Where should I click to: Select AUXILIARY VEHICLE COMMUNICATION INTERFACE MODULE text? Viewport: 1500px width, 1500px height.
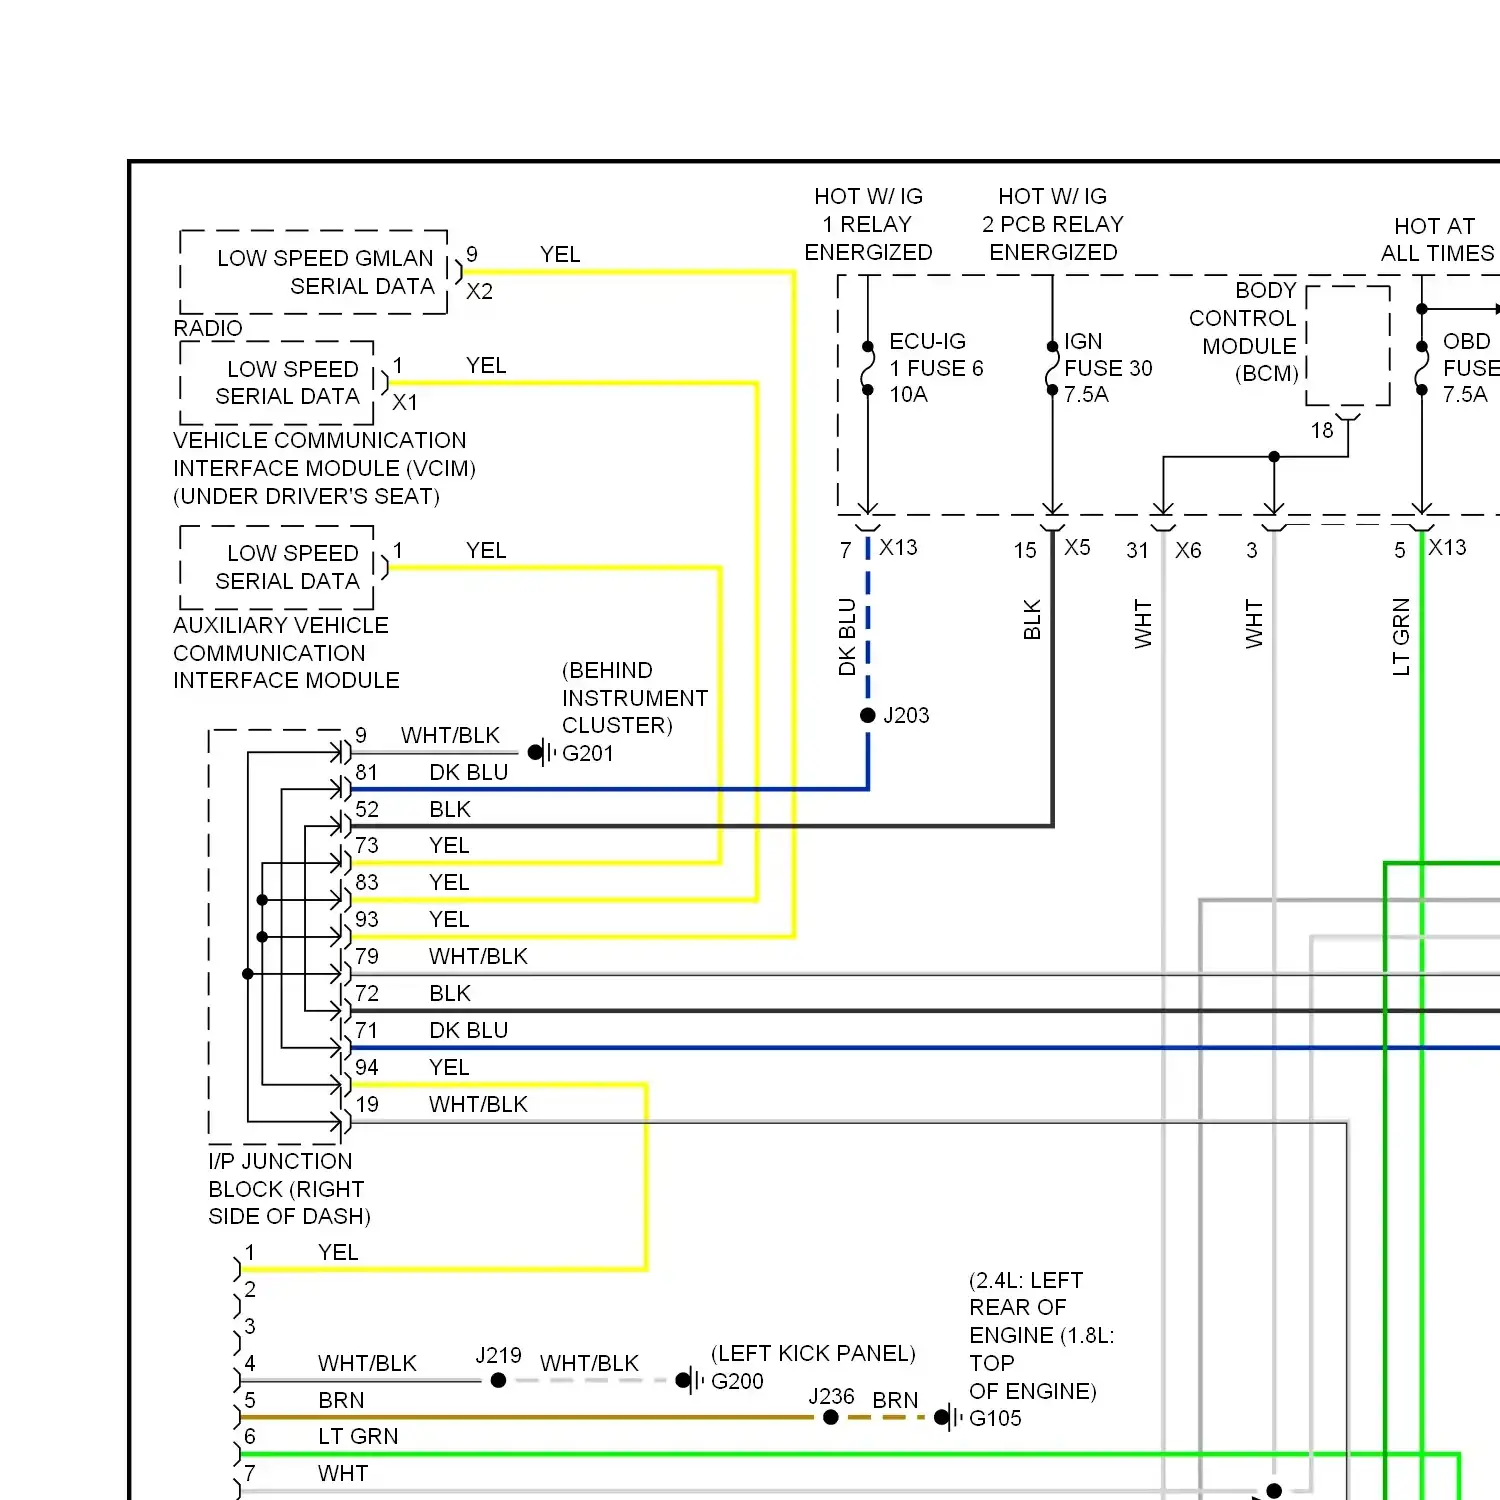pyautogui.click(x=286, y=653)
